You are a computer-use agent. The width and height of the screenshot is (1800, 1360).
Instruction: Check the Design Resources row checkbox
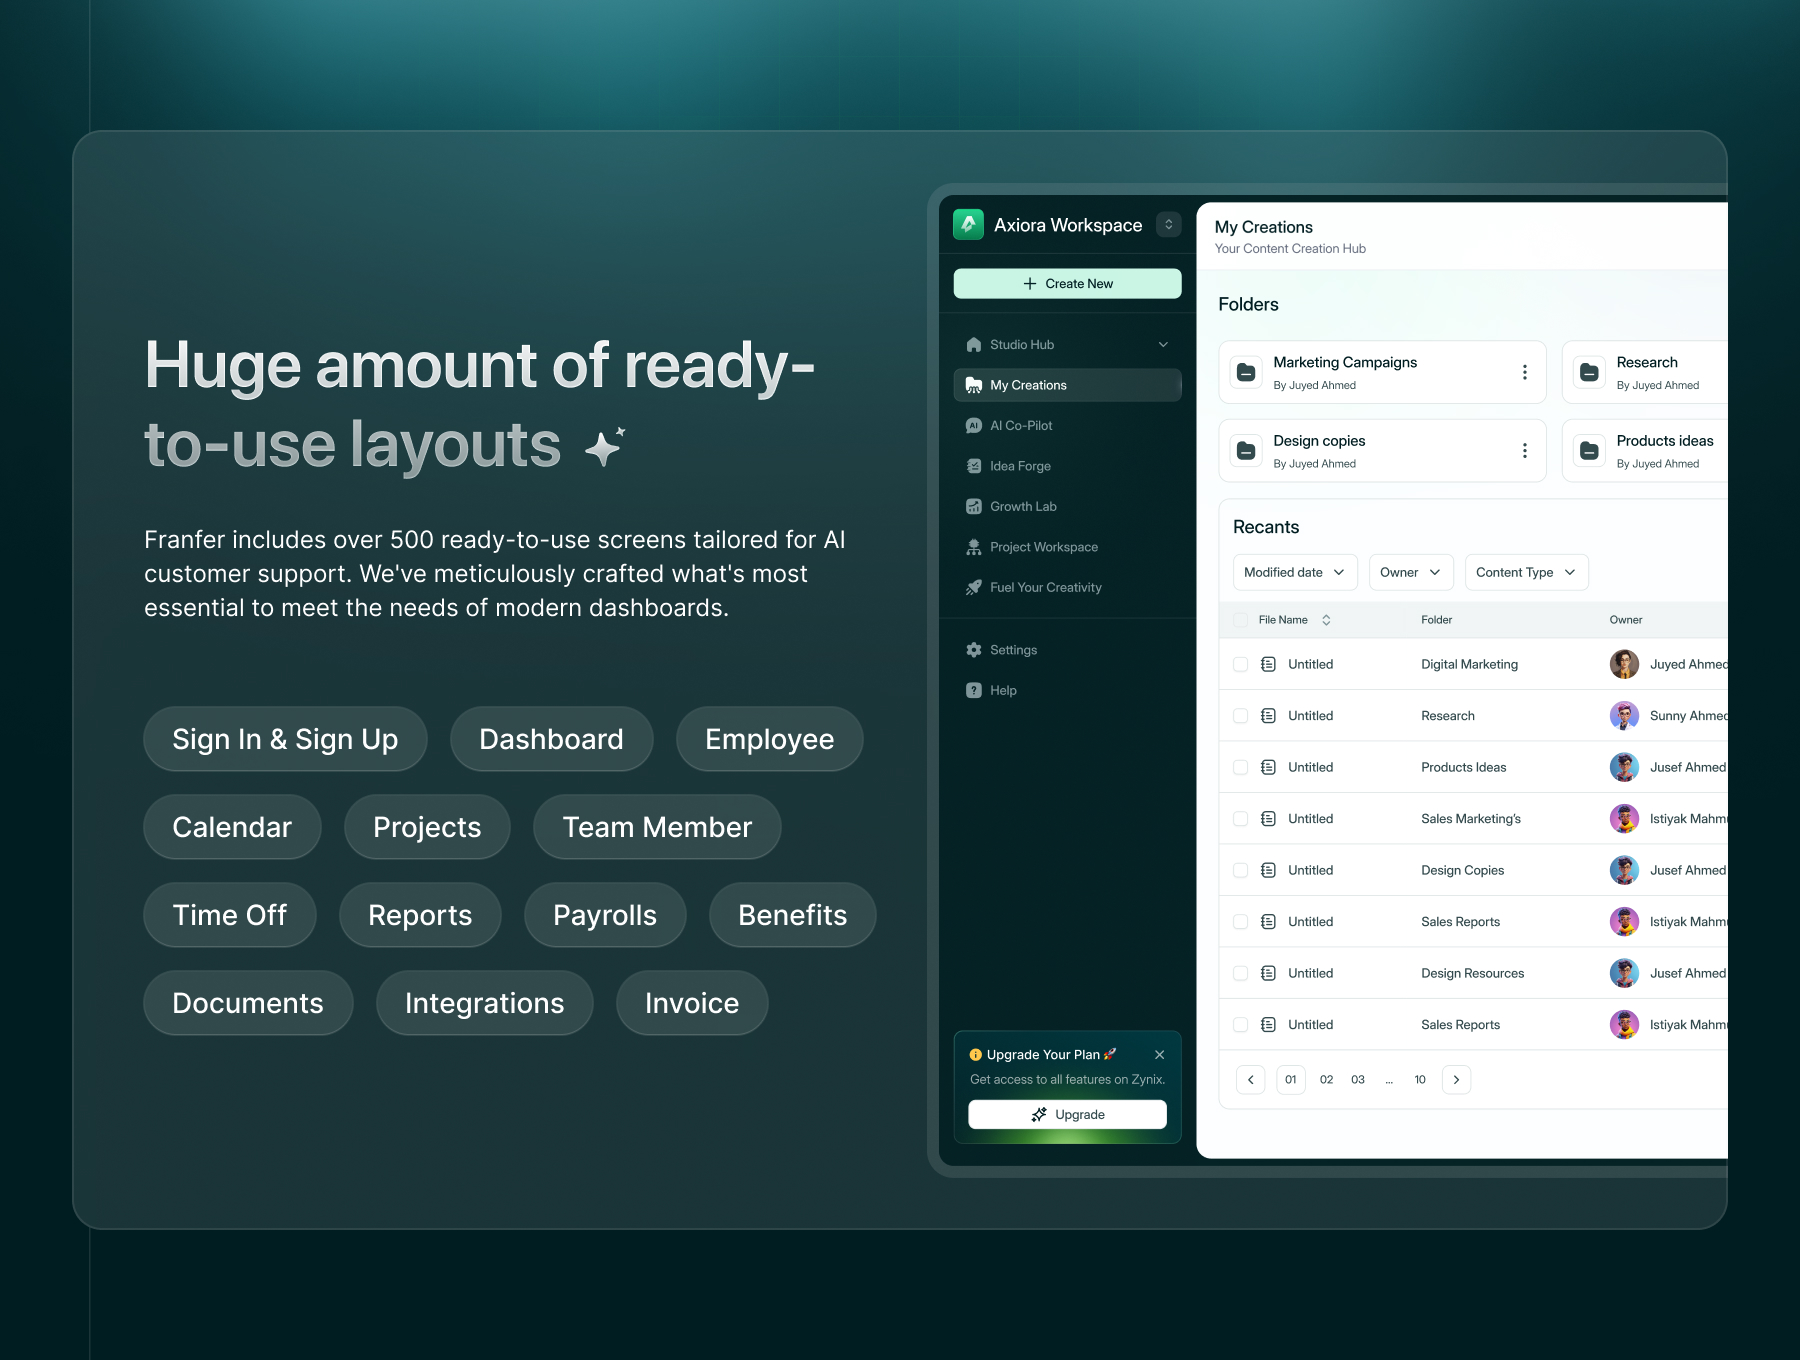(1240, 974)
